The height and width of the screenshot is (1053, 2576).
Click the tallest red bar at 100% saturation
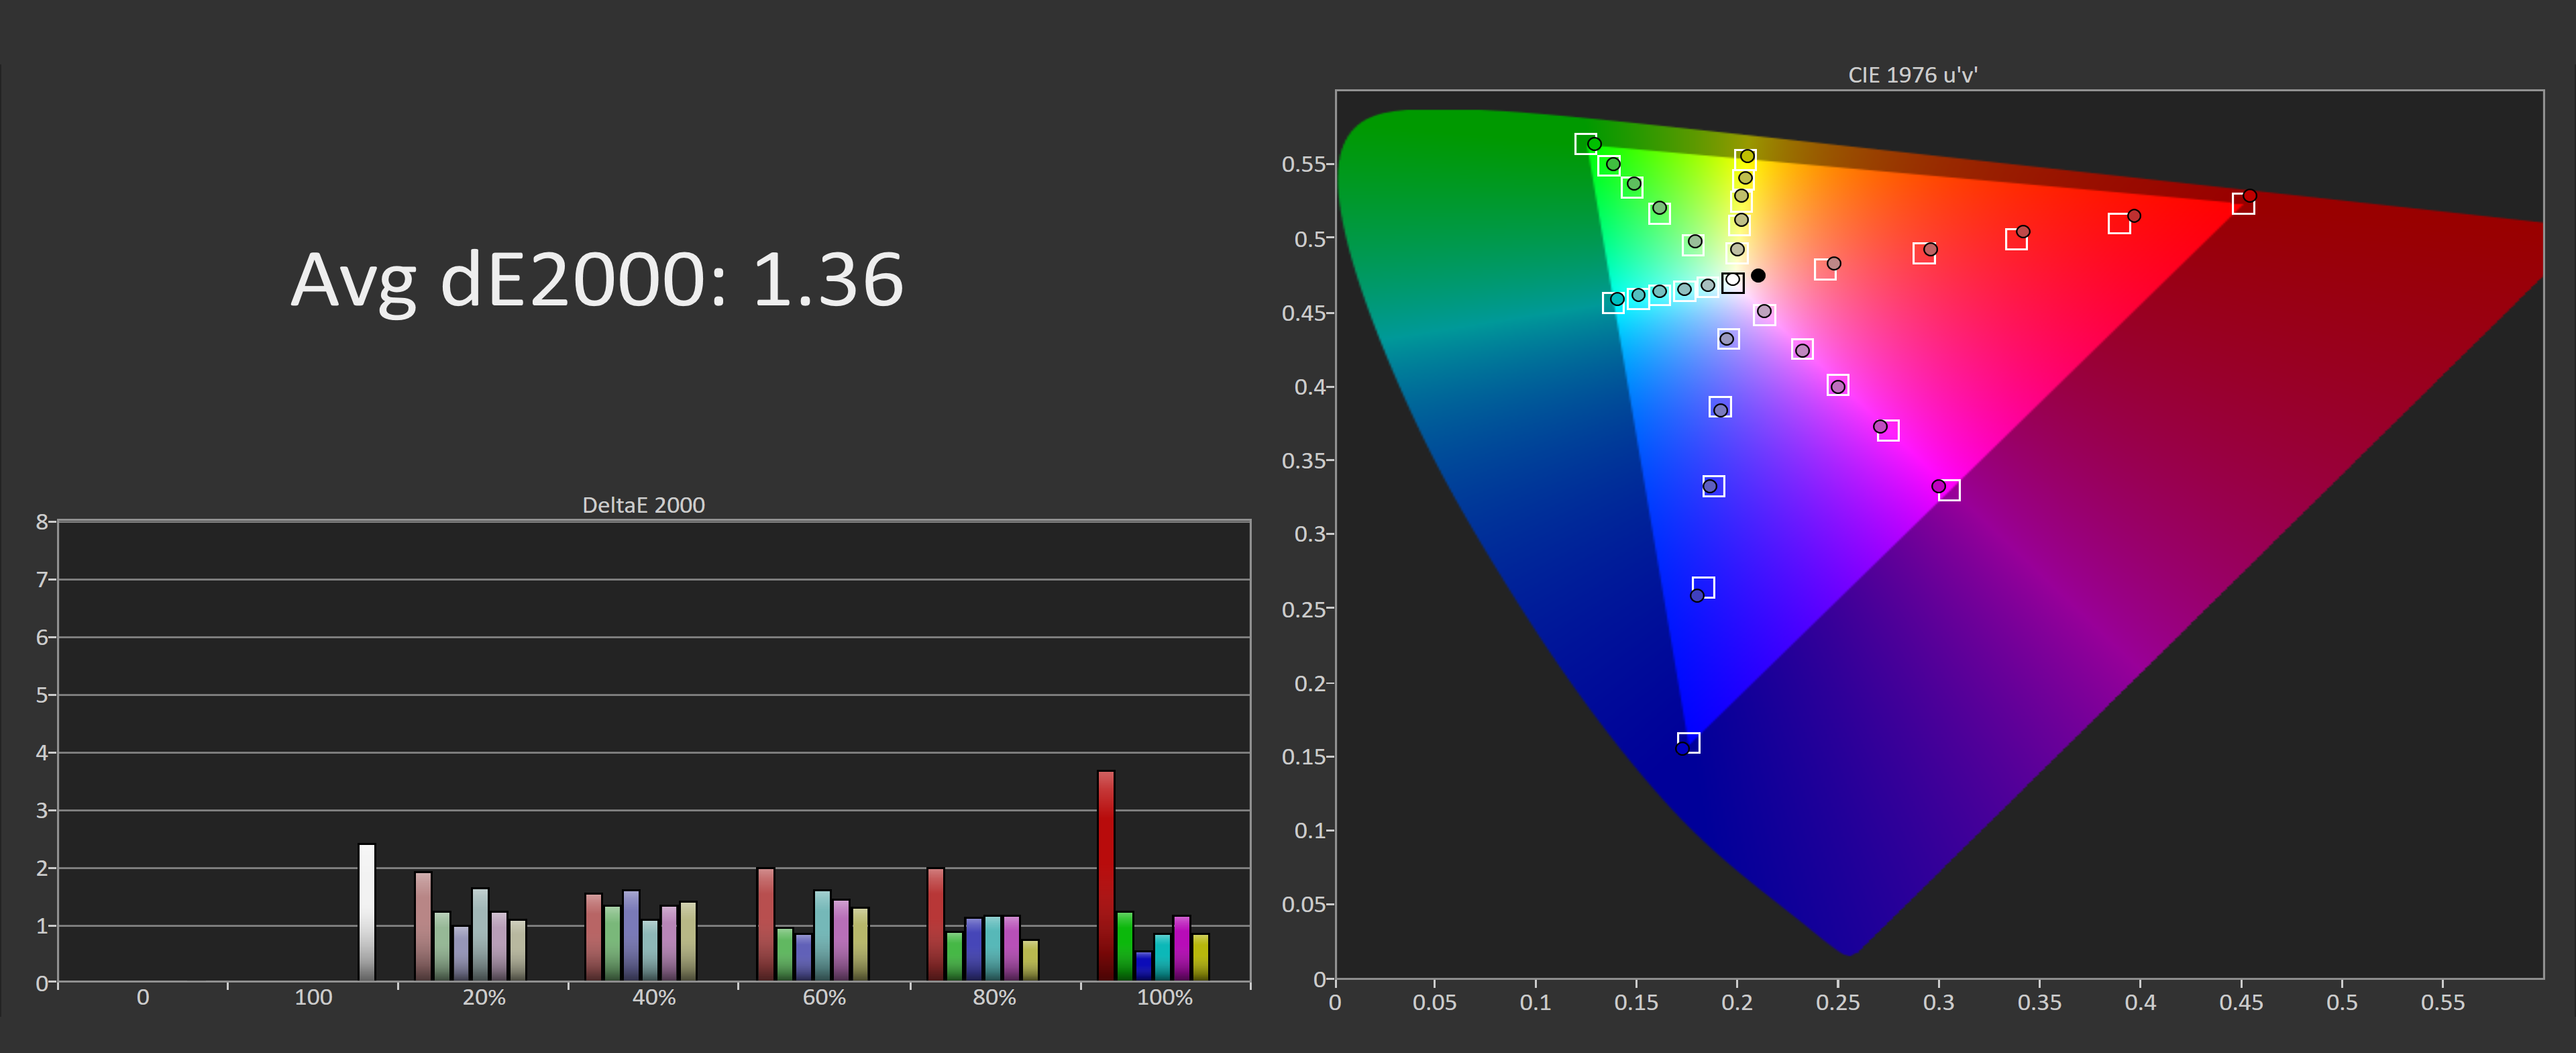click(x=1105, y=875)
